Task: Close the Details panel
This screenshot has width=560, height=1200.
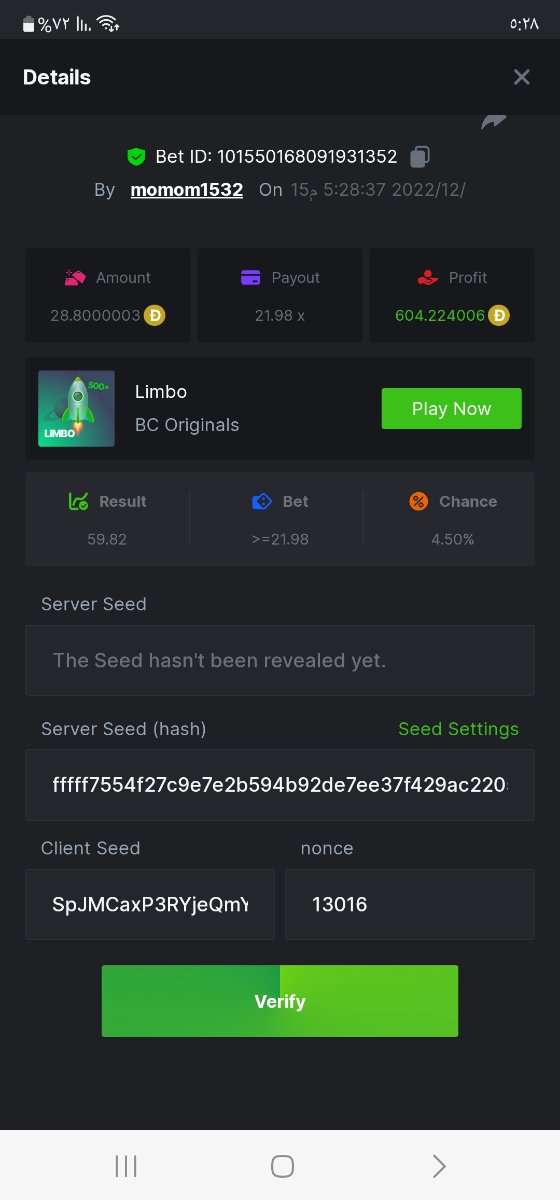Action: pos(521,77)
